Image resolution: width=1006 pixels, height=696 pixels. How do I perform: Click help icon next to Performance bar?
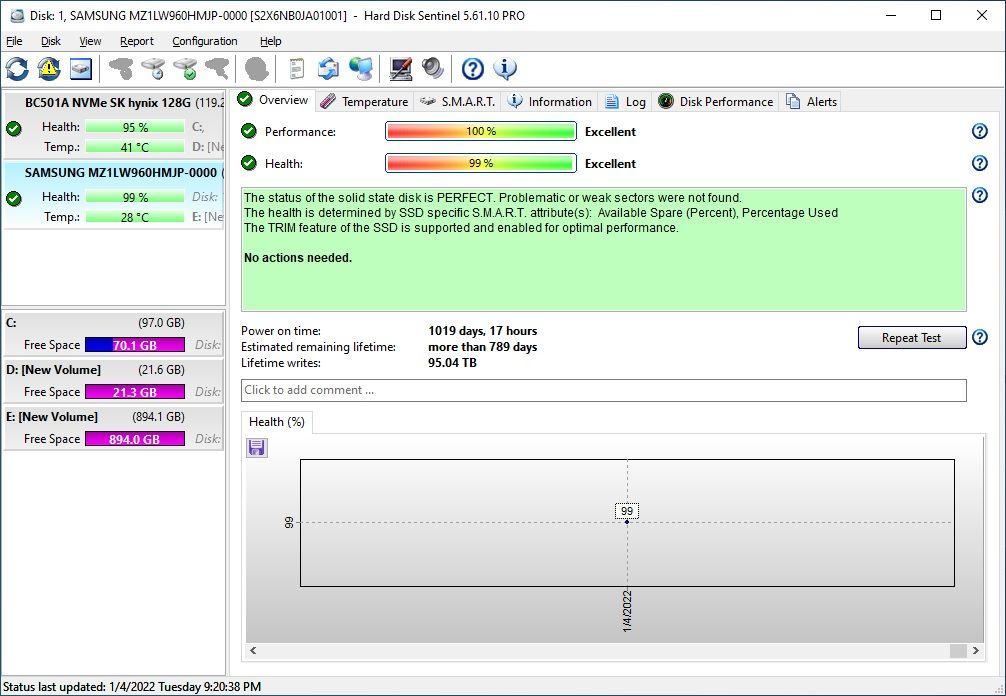pos(980,132)
